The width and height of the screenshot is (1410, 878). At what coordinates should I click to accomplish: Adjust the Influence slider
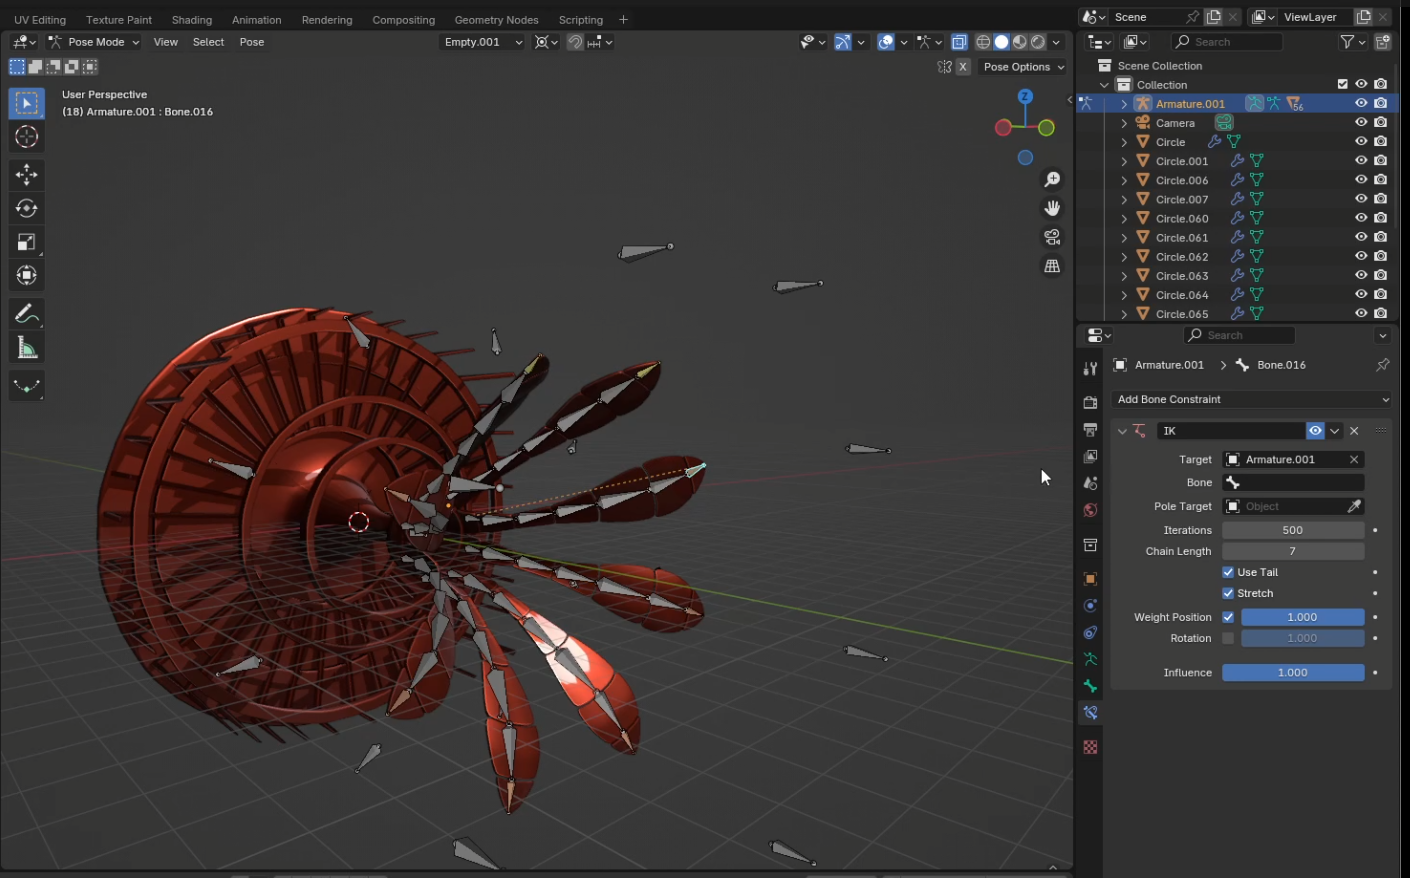point(1293,673)
